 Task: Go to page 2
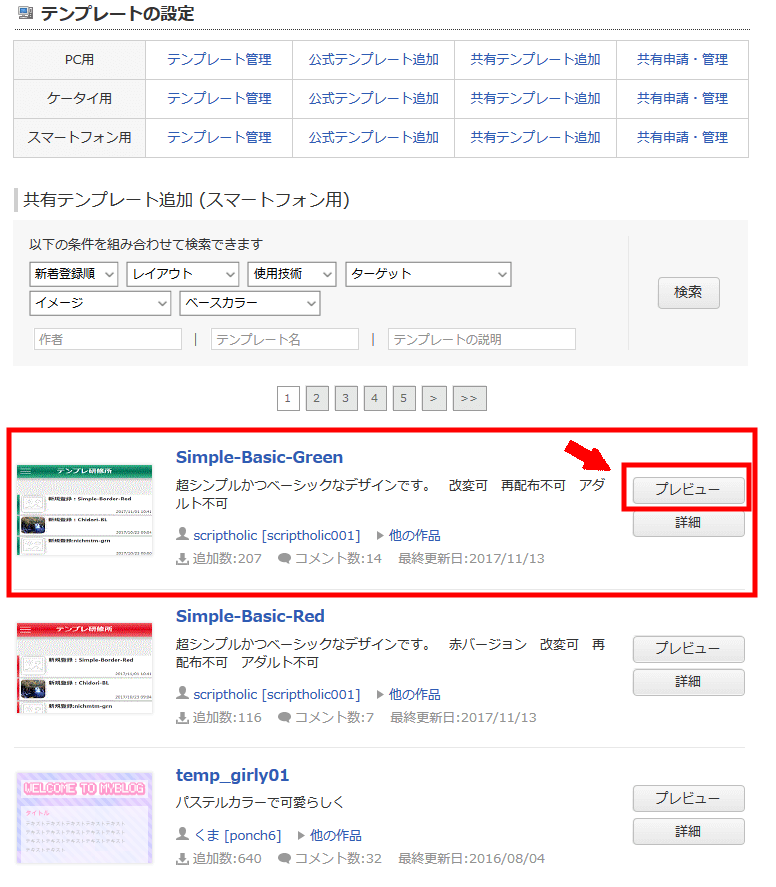pyautogui.click(x=317, y=398)
